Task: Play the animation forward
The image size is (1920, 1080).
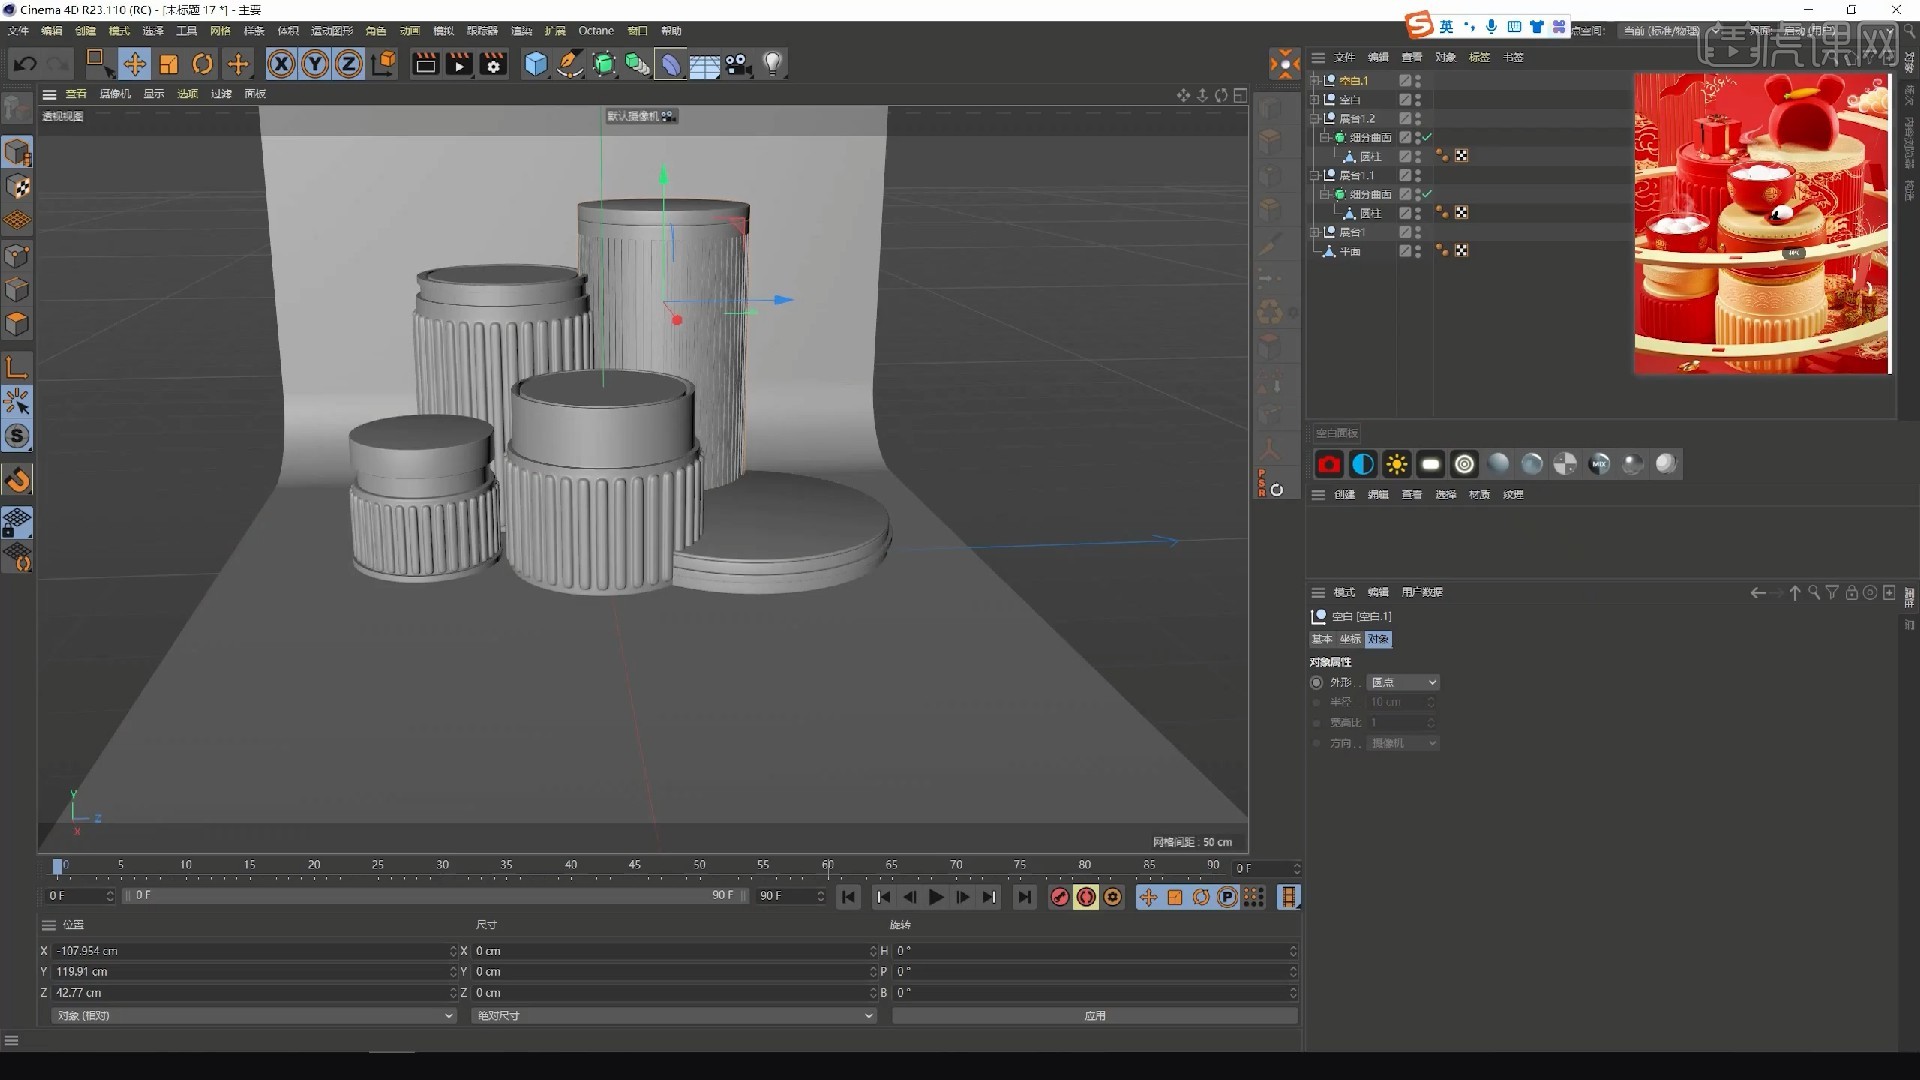Action: [x=936, y=898]
